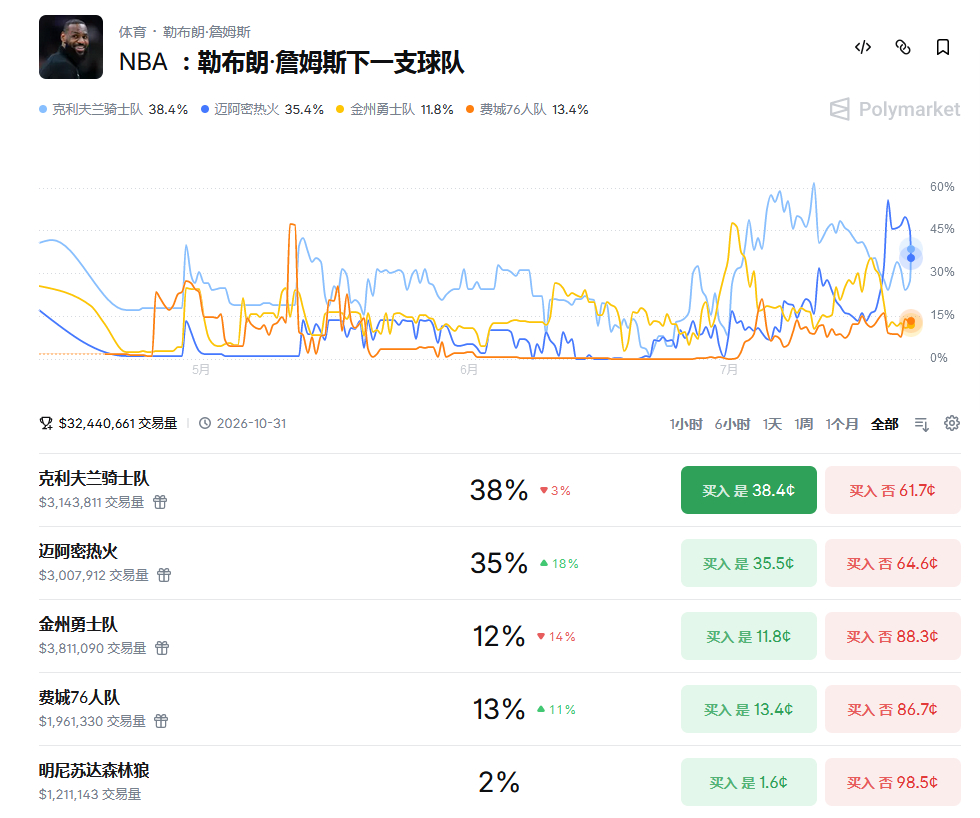Image resolution: width=980 pixels, height=818 pixels.
Task: Buy No on Cavaliers at 61.7¢
Action: 892,490
